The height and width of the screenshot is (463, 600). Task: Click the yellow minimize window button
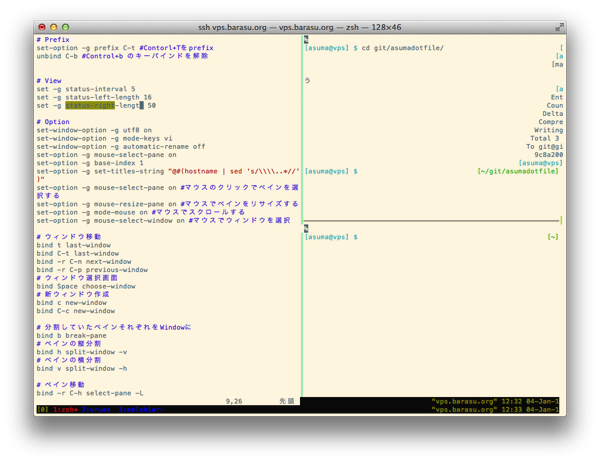click(54, 27)
